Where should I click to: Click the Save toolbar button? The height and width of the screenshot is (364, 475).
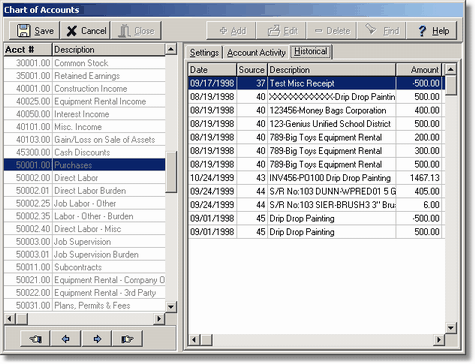(x=35, y=31)
